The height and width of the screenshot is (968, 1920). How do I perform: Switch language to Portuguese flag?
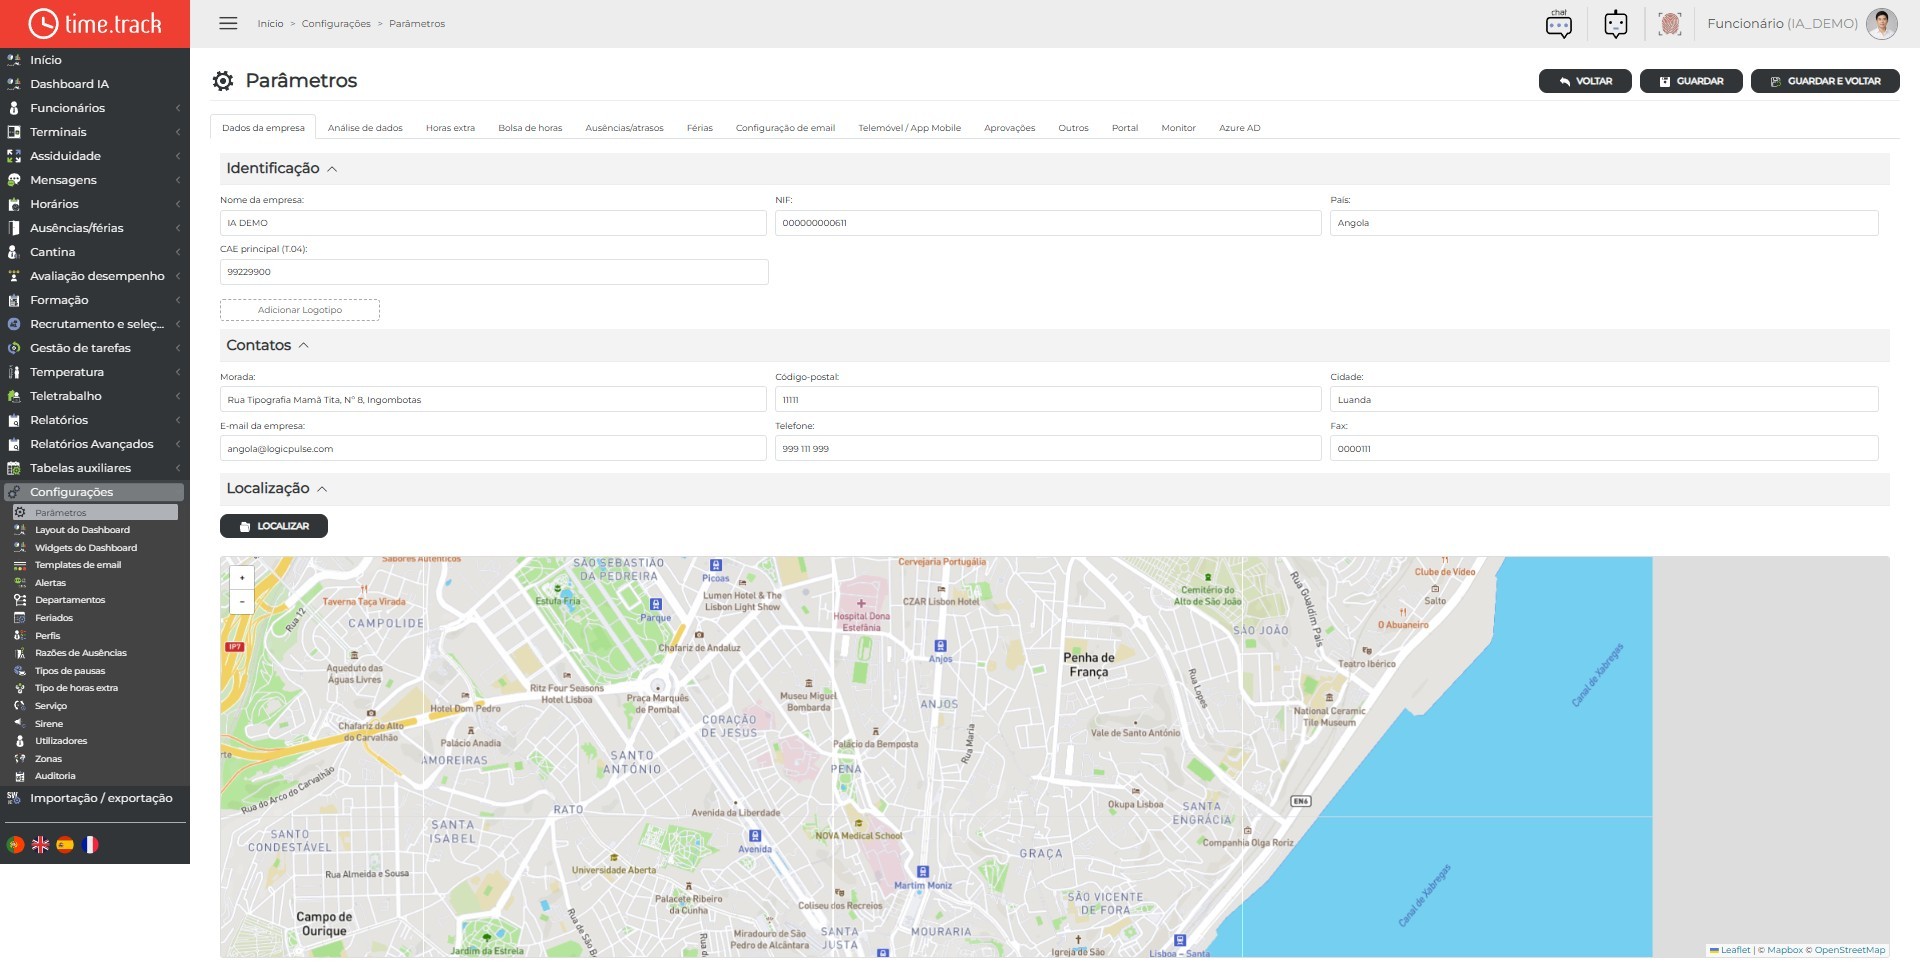click(x=15, y=844)
